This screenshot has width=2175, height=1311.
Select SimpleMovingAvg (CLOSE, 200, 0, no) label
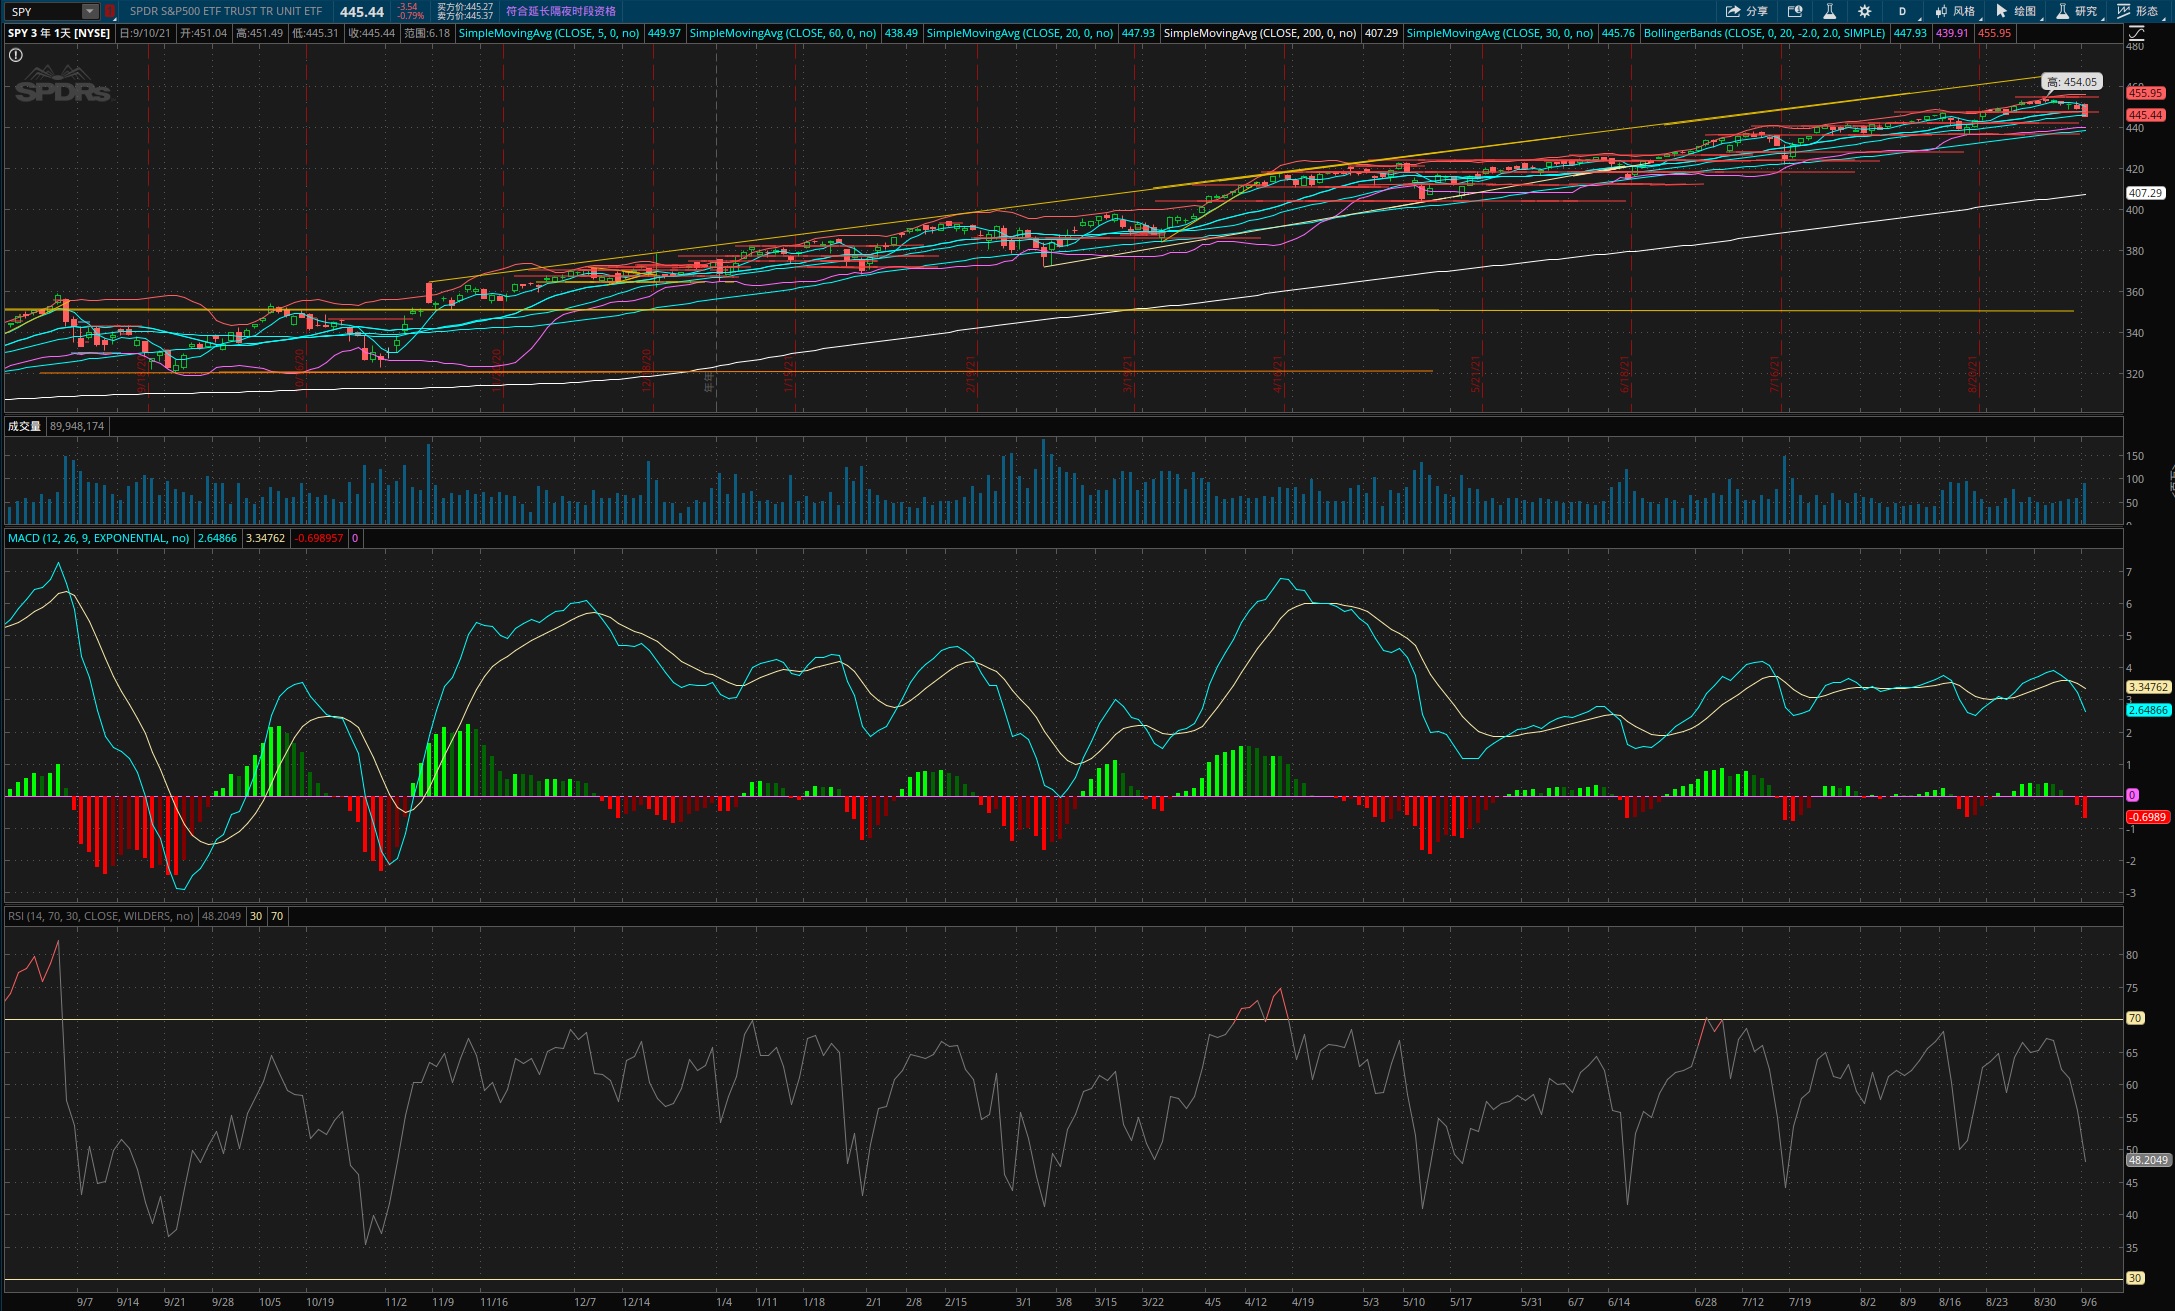pos(1260,33)
